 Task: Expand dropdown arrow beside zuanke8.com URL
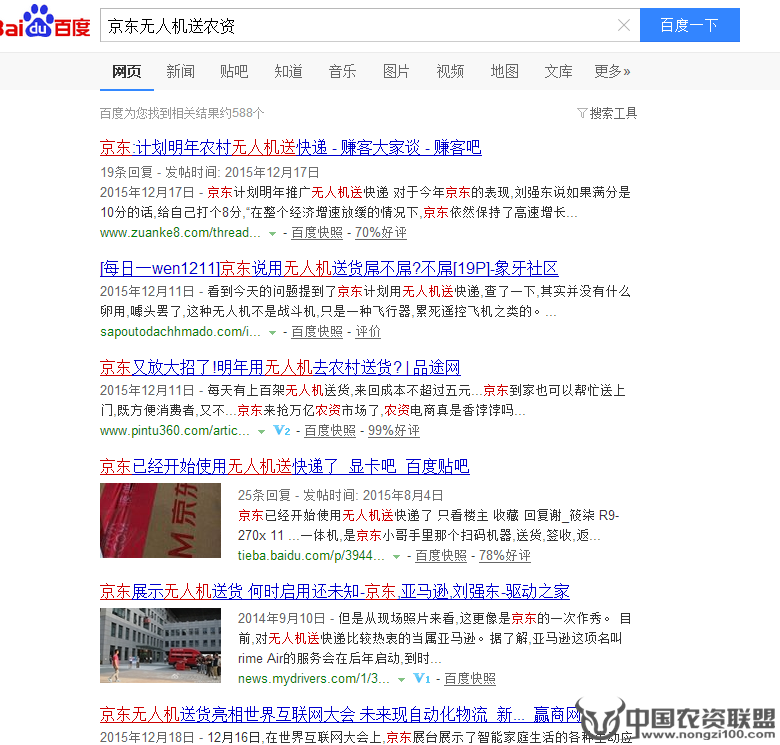pos(272,234)
